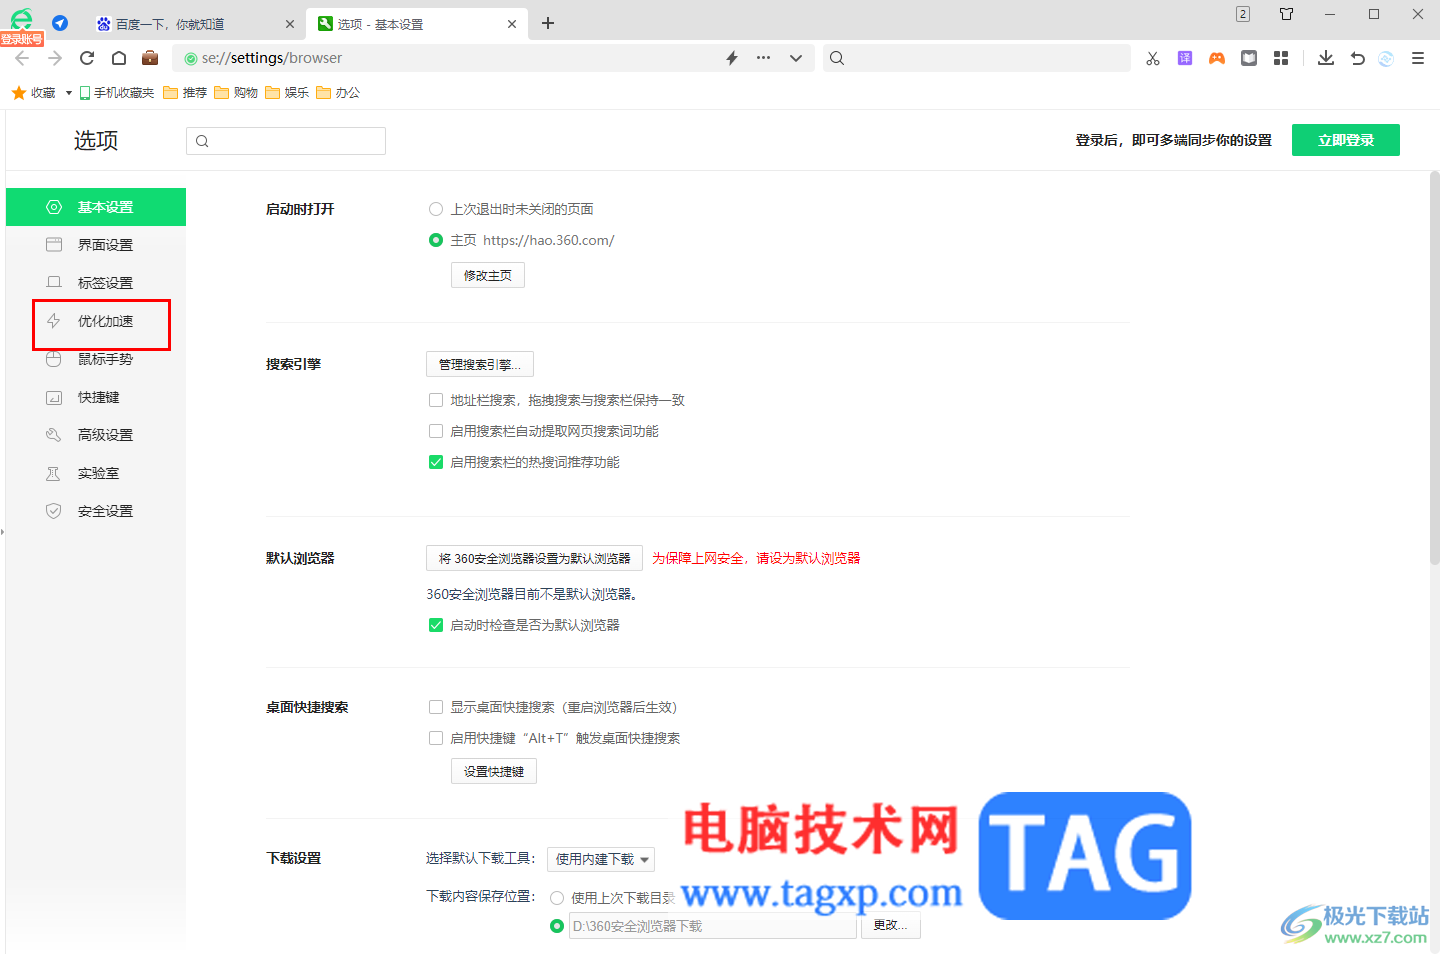1440x954 pixels.
Task: Close the 百度一下 tab
Action: (x=290, y=24)
